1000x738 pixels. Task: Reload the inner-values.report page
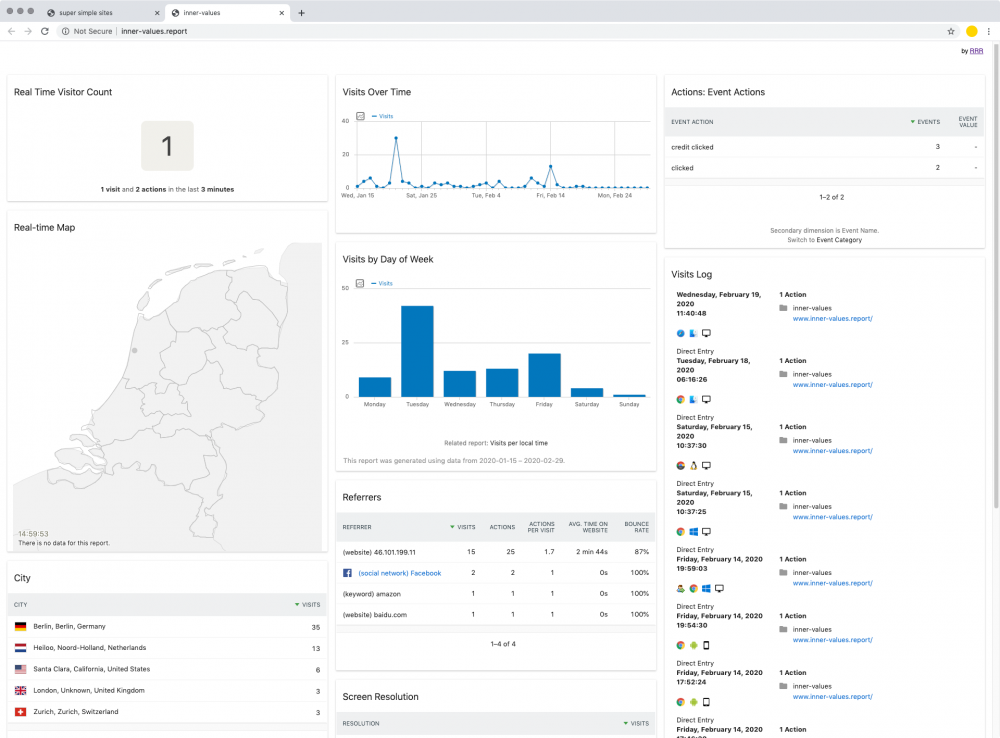(x=45, y=31)
